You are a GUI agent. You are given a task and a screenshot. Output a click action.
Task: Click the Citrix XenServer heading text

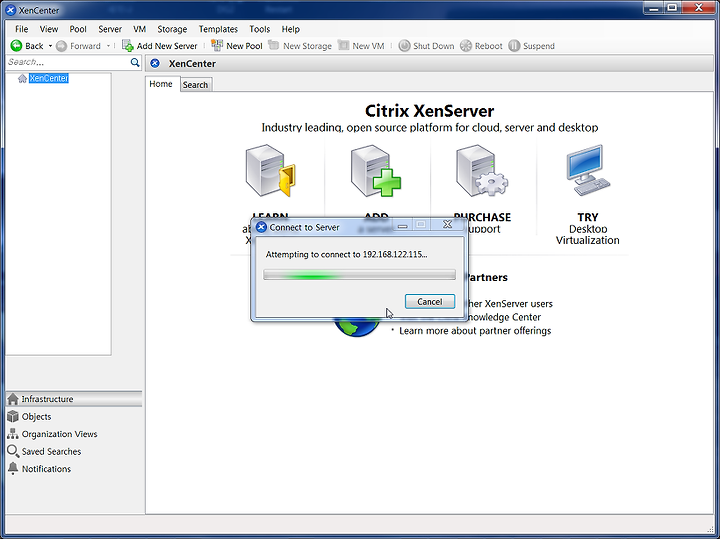tap(429, 111)
